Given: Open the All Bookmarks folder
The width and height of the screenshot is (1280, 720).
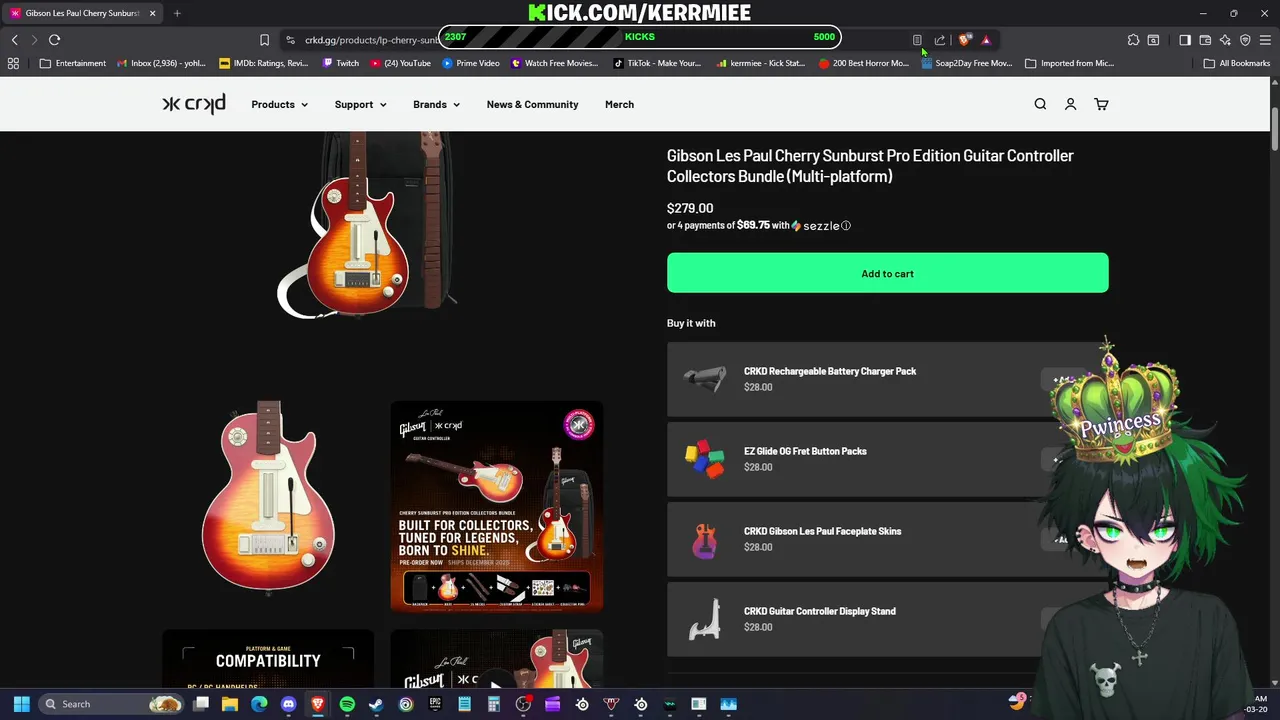Looking at the screenshot, I should point(1236,63).
